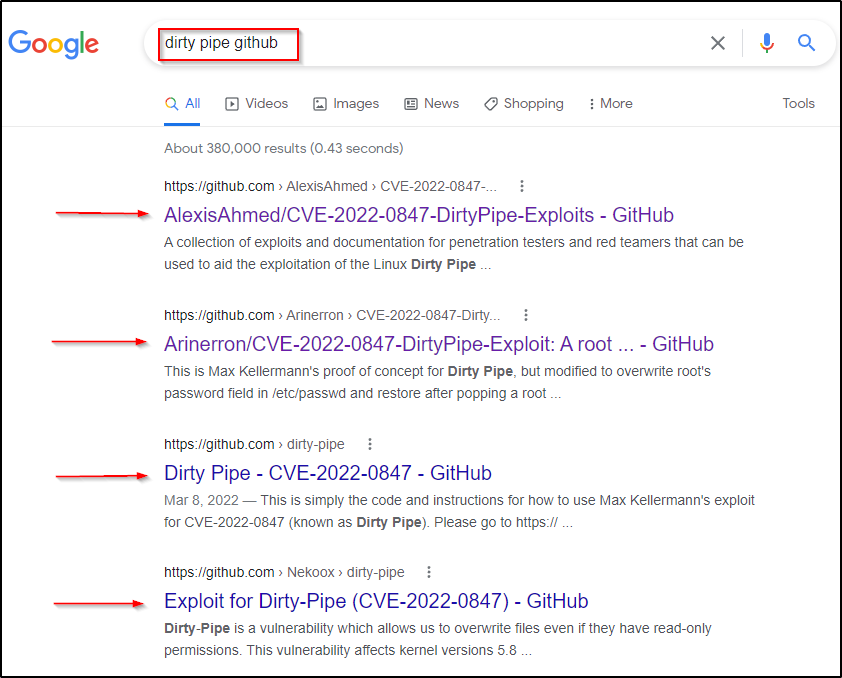Switch to the Videos tab

(x=257, y=104)
